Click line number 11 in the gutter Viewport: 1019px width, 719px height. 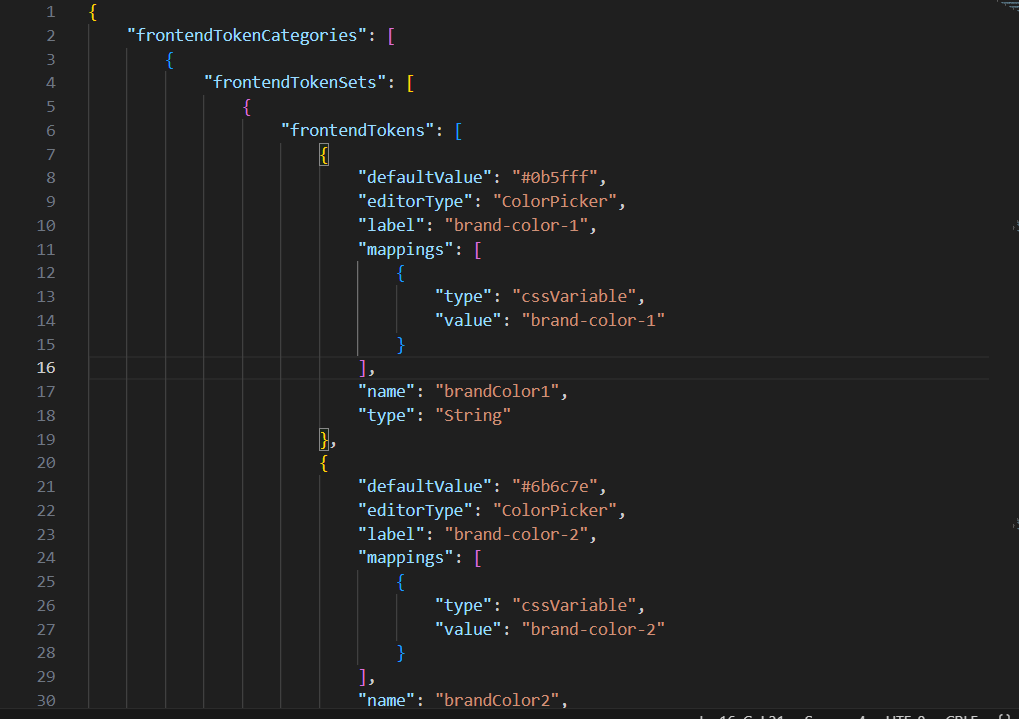(x=46, y=250)
